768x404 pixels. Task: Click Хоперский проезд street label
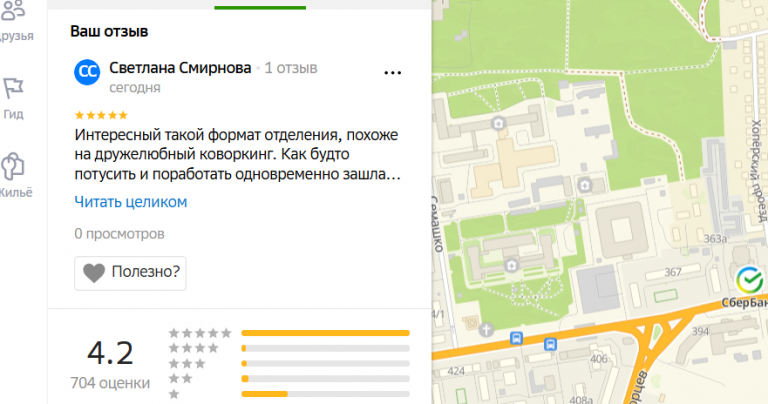[758, 169]
